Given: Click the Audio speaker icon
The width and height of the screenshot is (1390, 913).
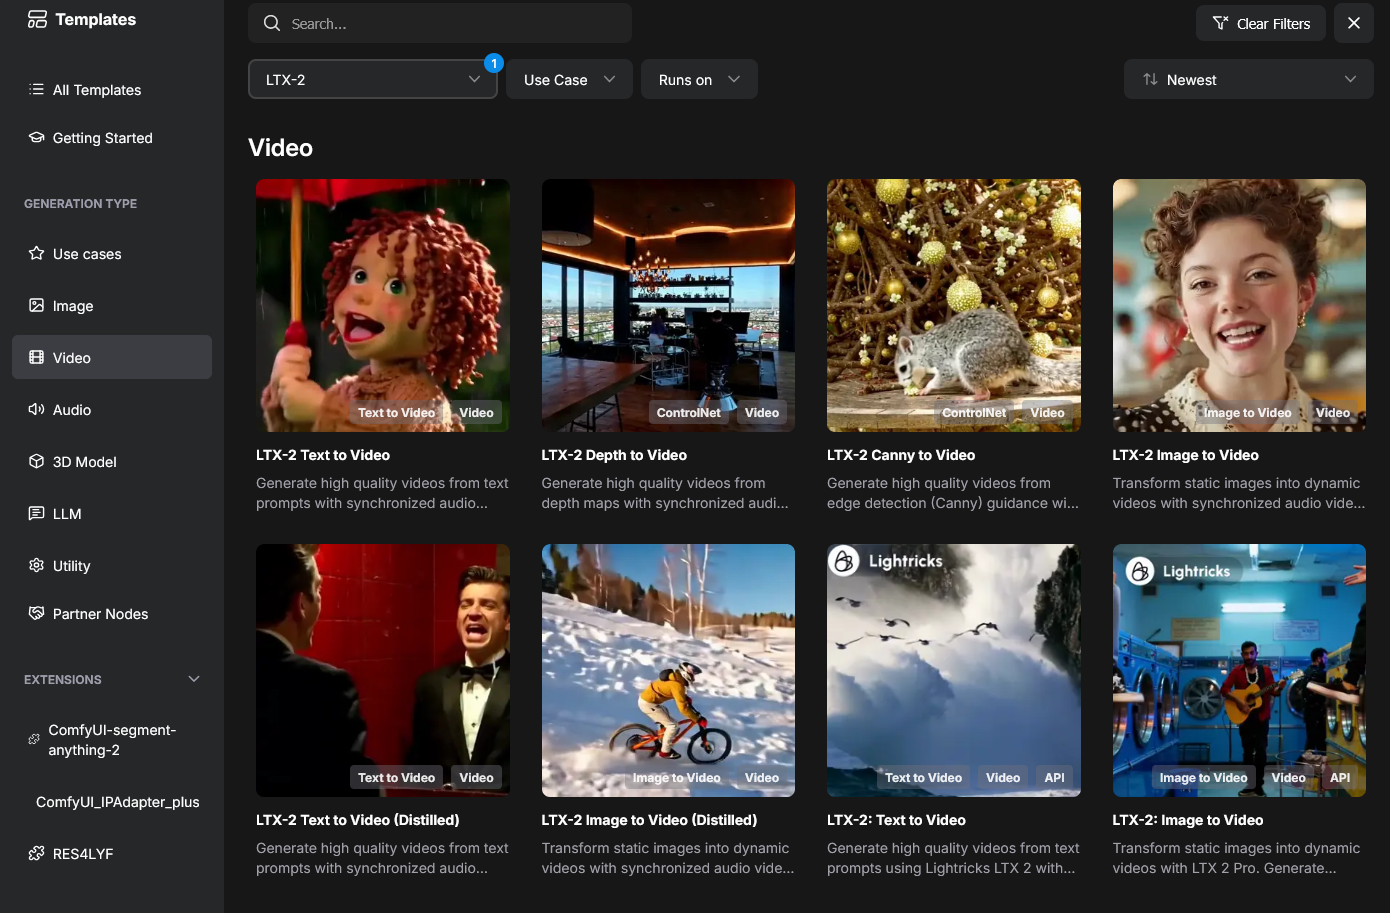Looking at the screenshot, I should click(36, 409).
